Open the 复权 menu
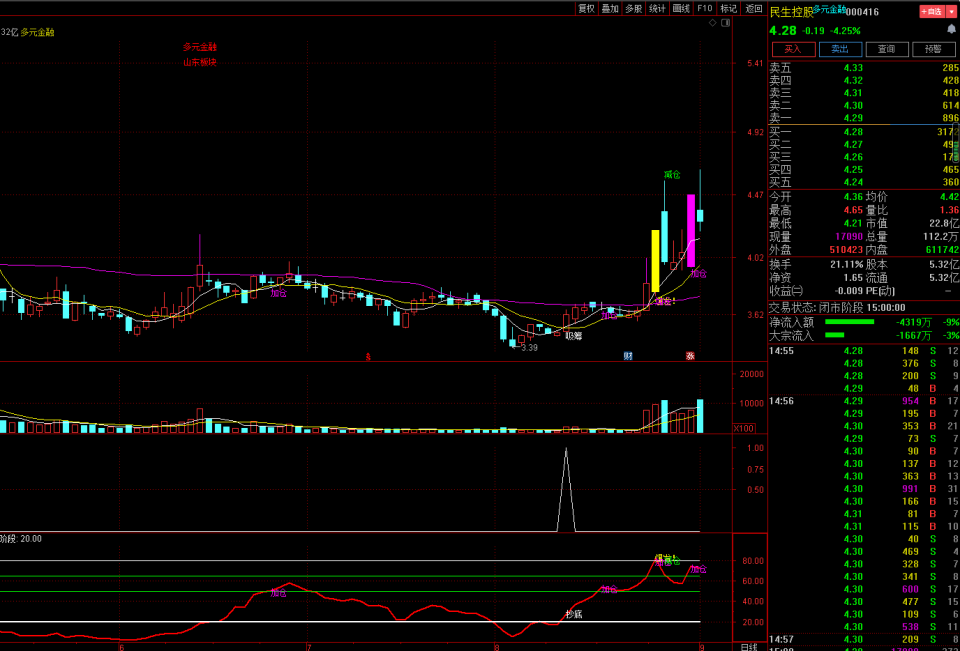The height and width of the screenshot is (651, 960). coord(587,8)
